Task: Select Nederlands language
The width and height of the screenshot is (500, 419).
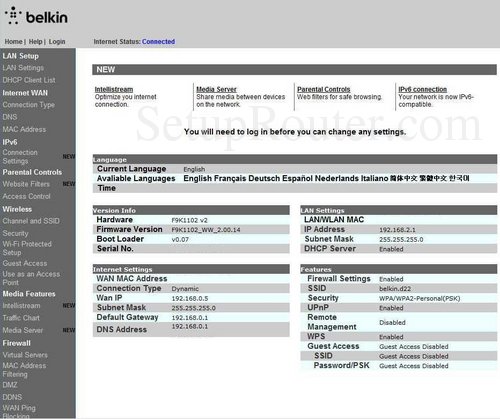Action: pos(337,178)
